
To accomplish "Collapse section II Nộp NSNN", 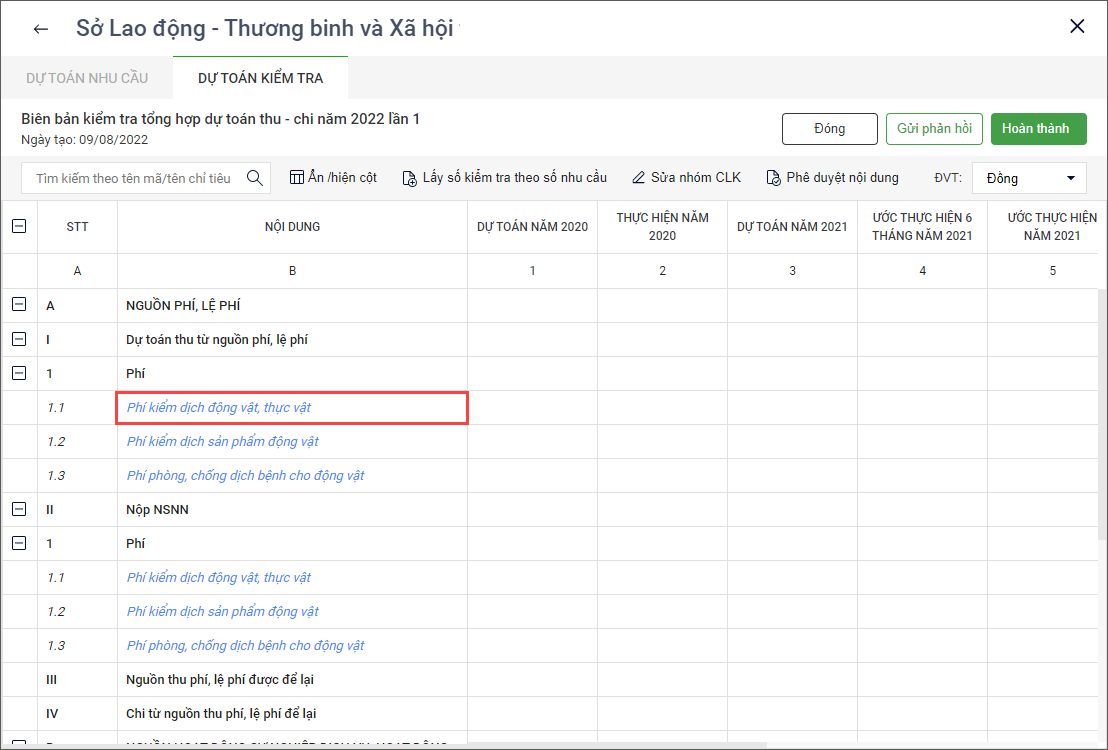I will pyautogui.click(x=19, y=510).
